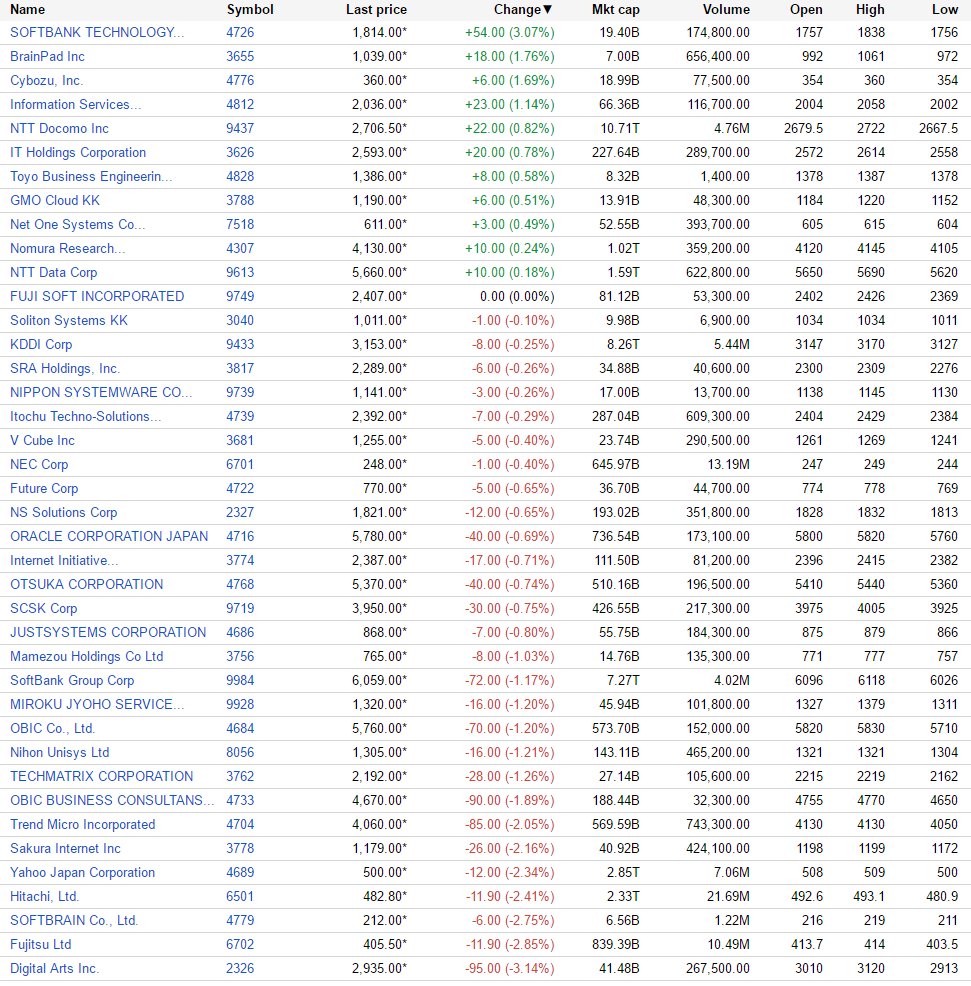The height and width of the screenshot is (986, 971).
Task: Open the SoftBank Group Corp link
Action: 72,680
